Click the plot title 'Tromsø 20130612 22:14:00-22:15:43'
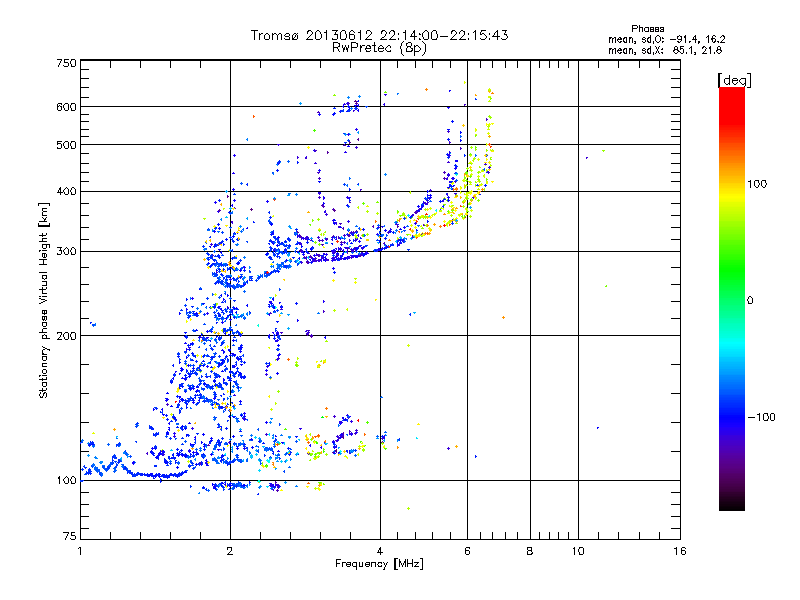 point(379,35)
